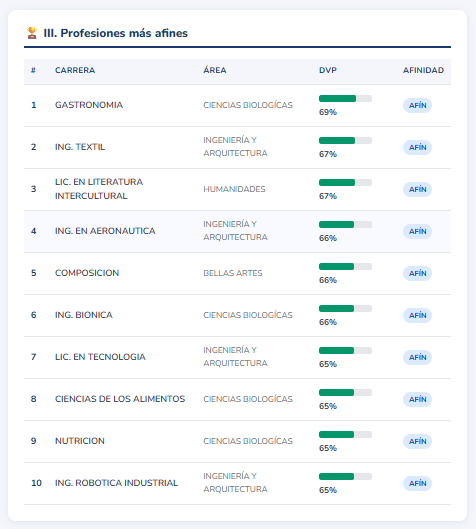Click rank number 10 in the table
The height and width of the screenshot is (529, 476).
point(36,483)
